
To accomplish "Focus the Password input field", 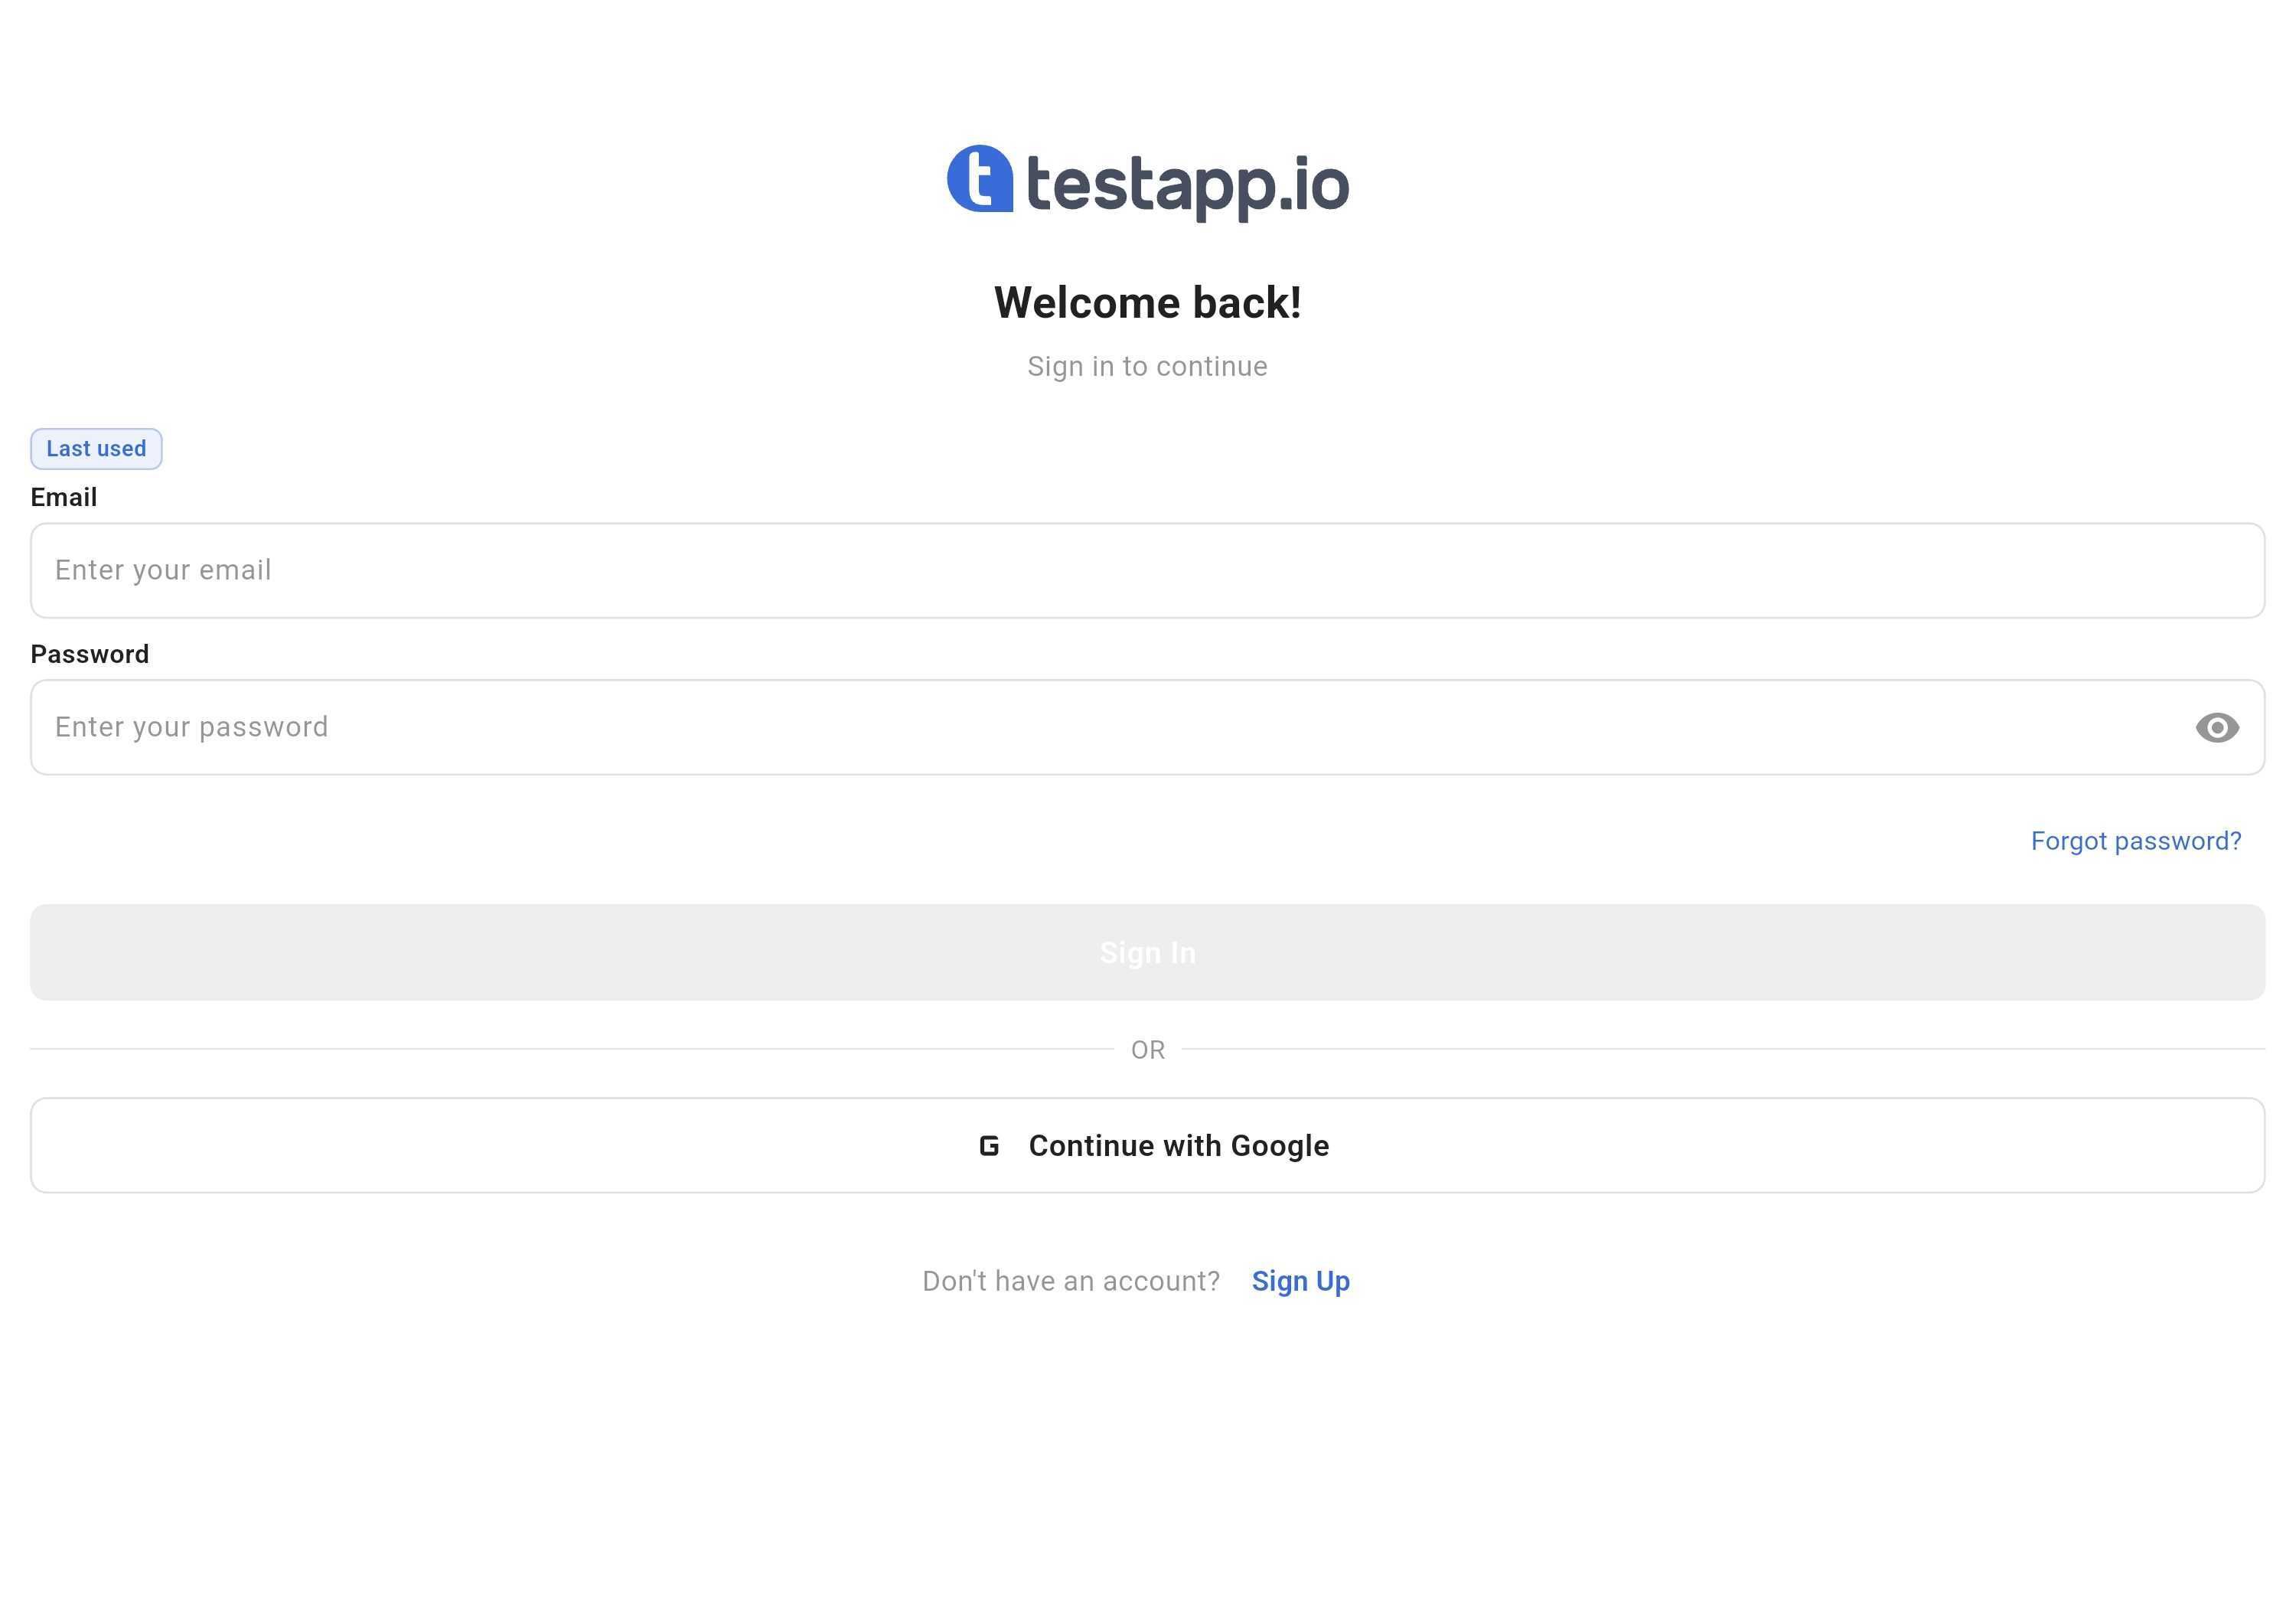I will 1147,727.
